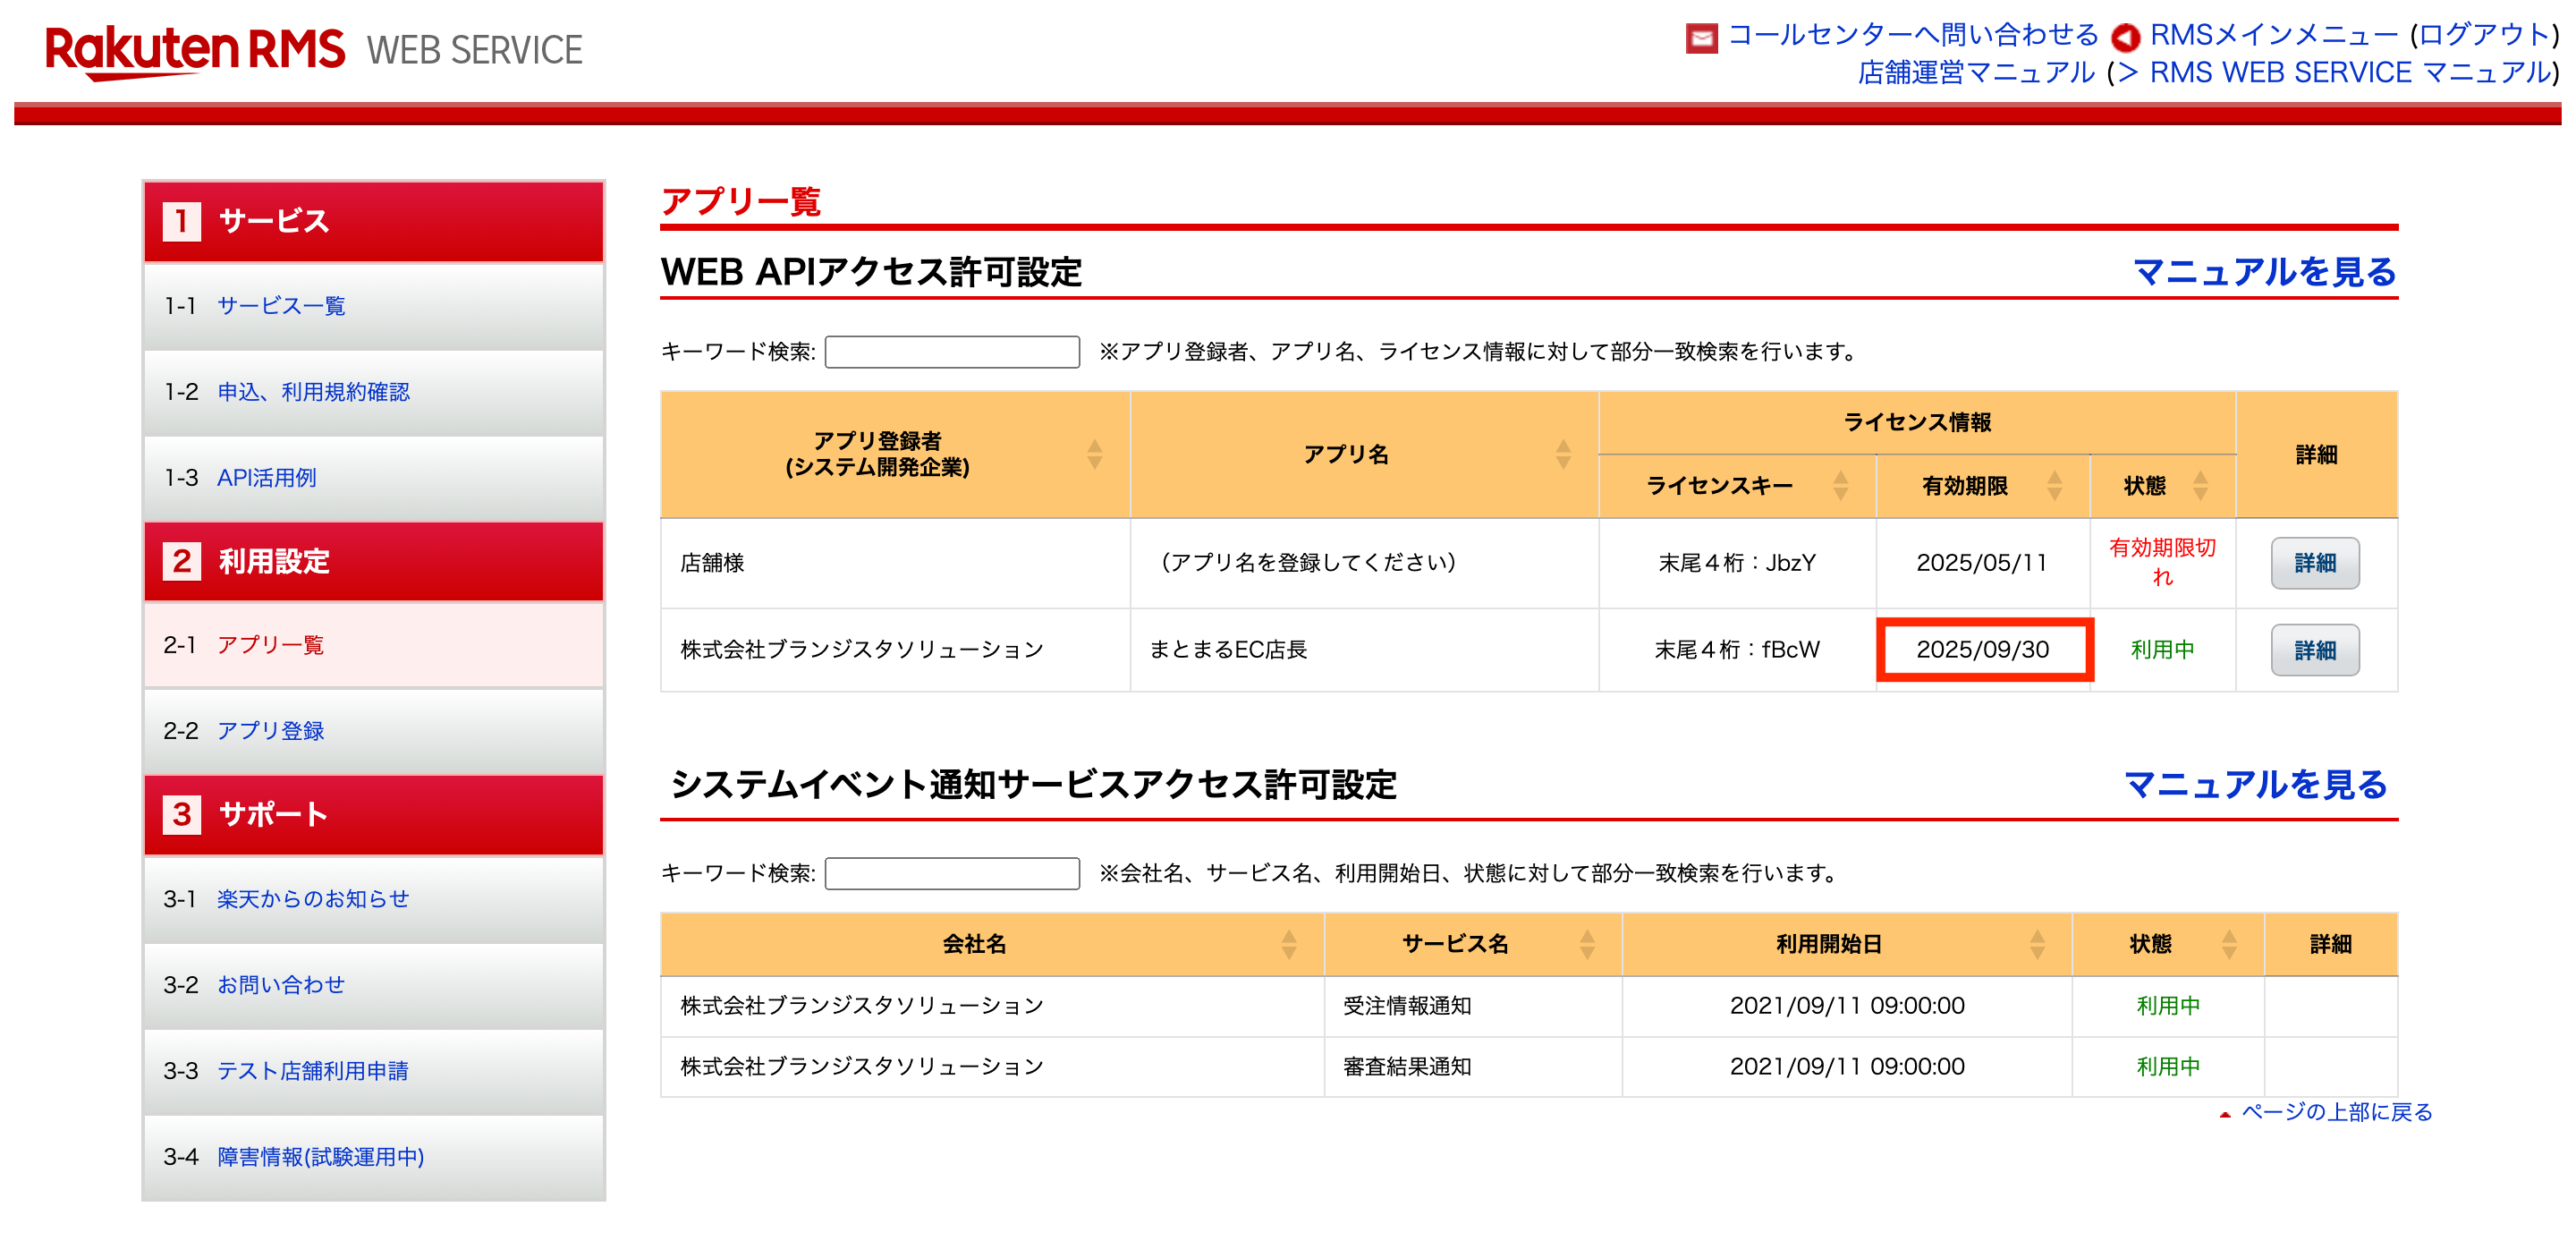This screenshot has width=2576, height=1258.
Task: Click ページの上部に戻る link
Action: pyautogui.click(x=2337, y=1112)
